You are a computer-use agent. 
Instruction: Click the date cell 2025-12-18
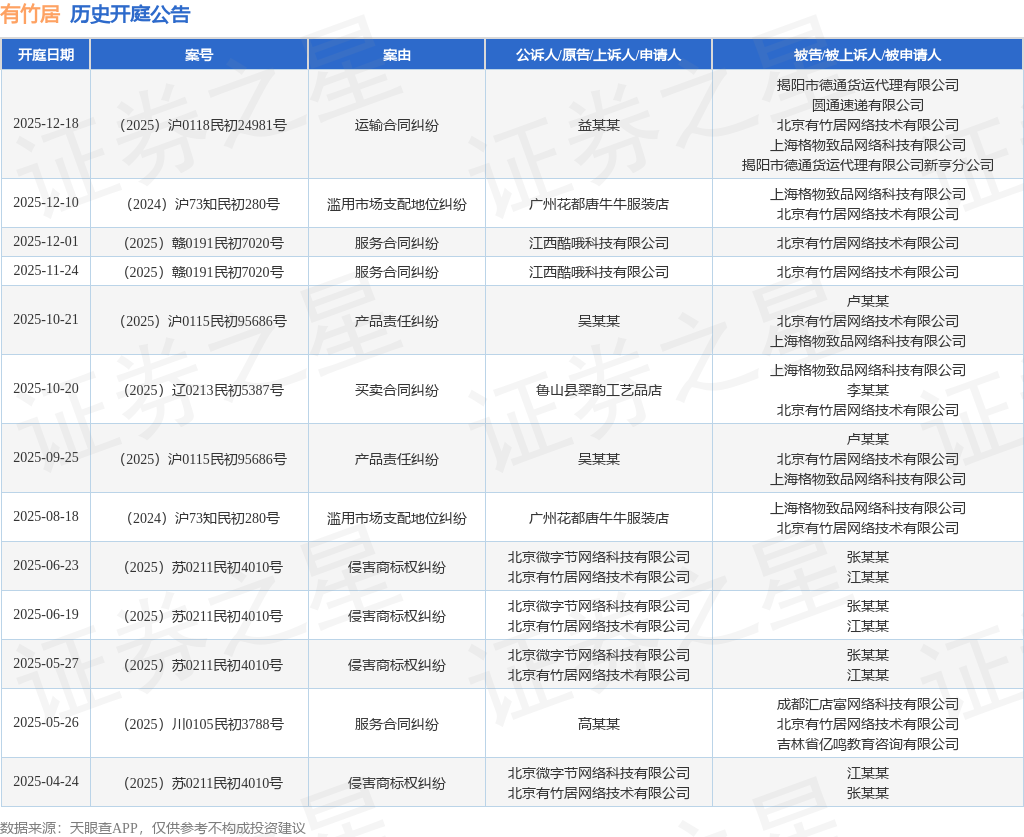46,123
